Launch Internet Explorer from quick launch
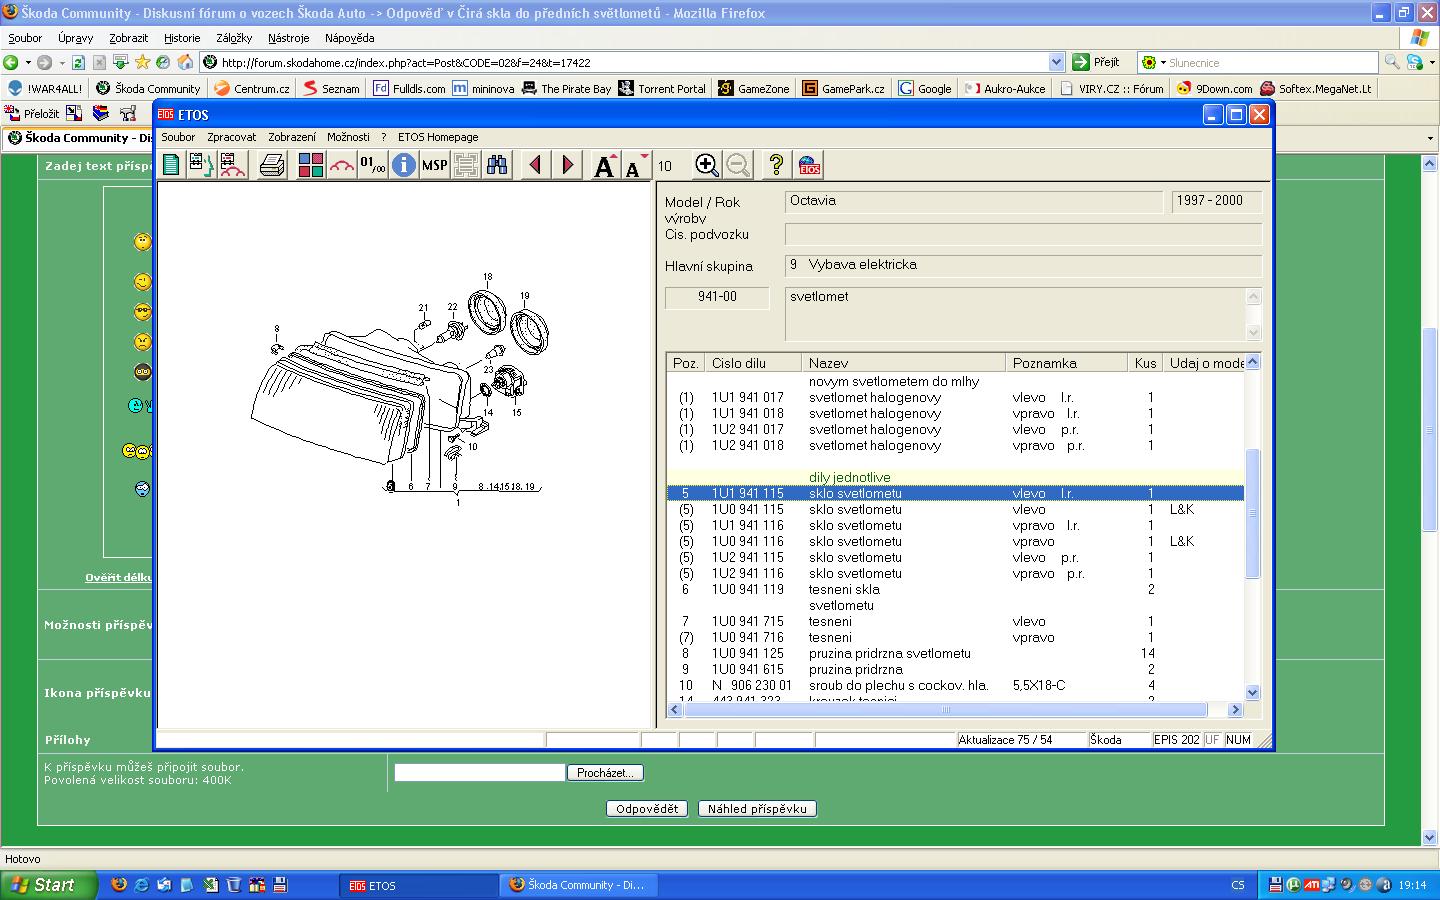1440x900 pixels. coord(141,885)
